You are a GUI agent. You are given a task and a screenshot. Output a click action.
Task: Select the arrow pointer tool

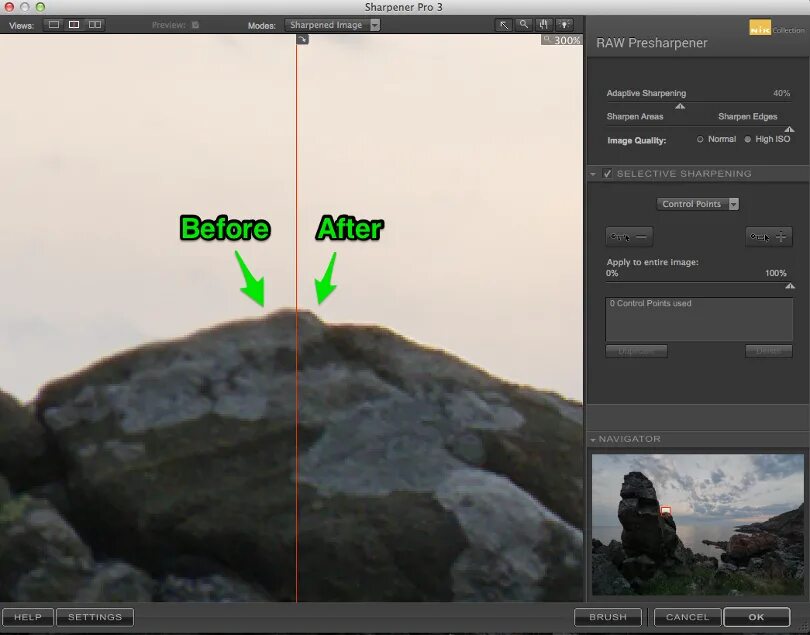(504, 25)
